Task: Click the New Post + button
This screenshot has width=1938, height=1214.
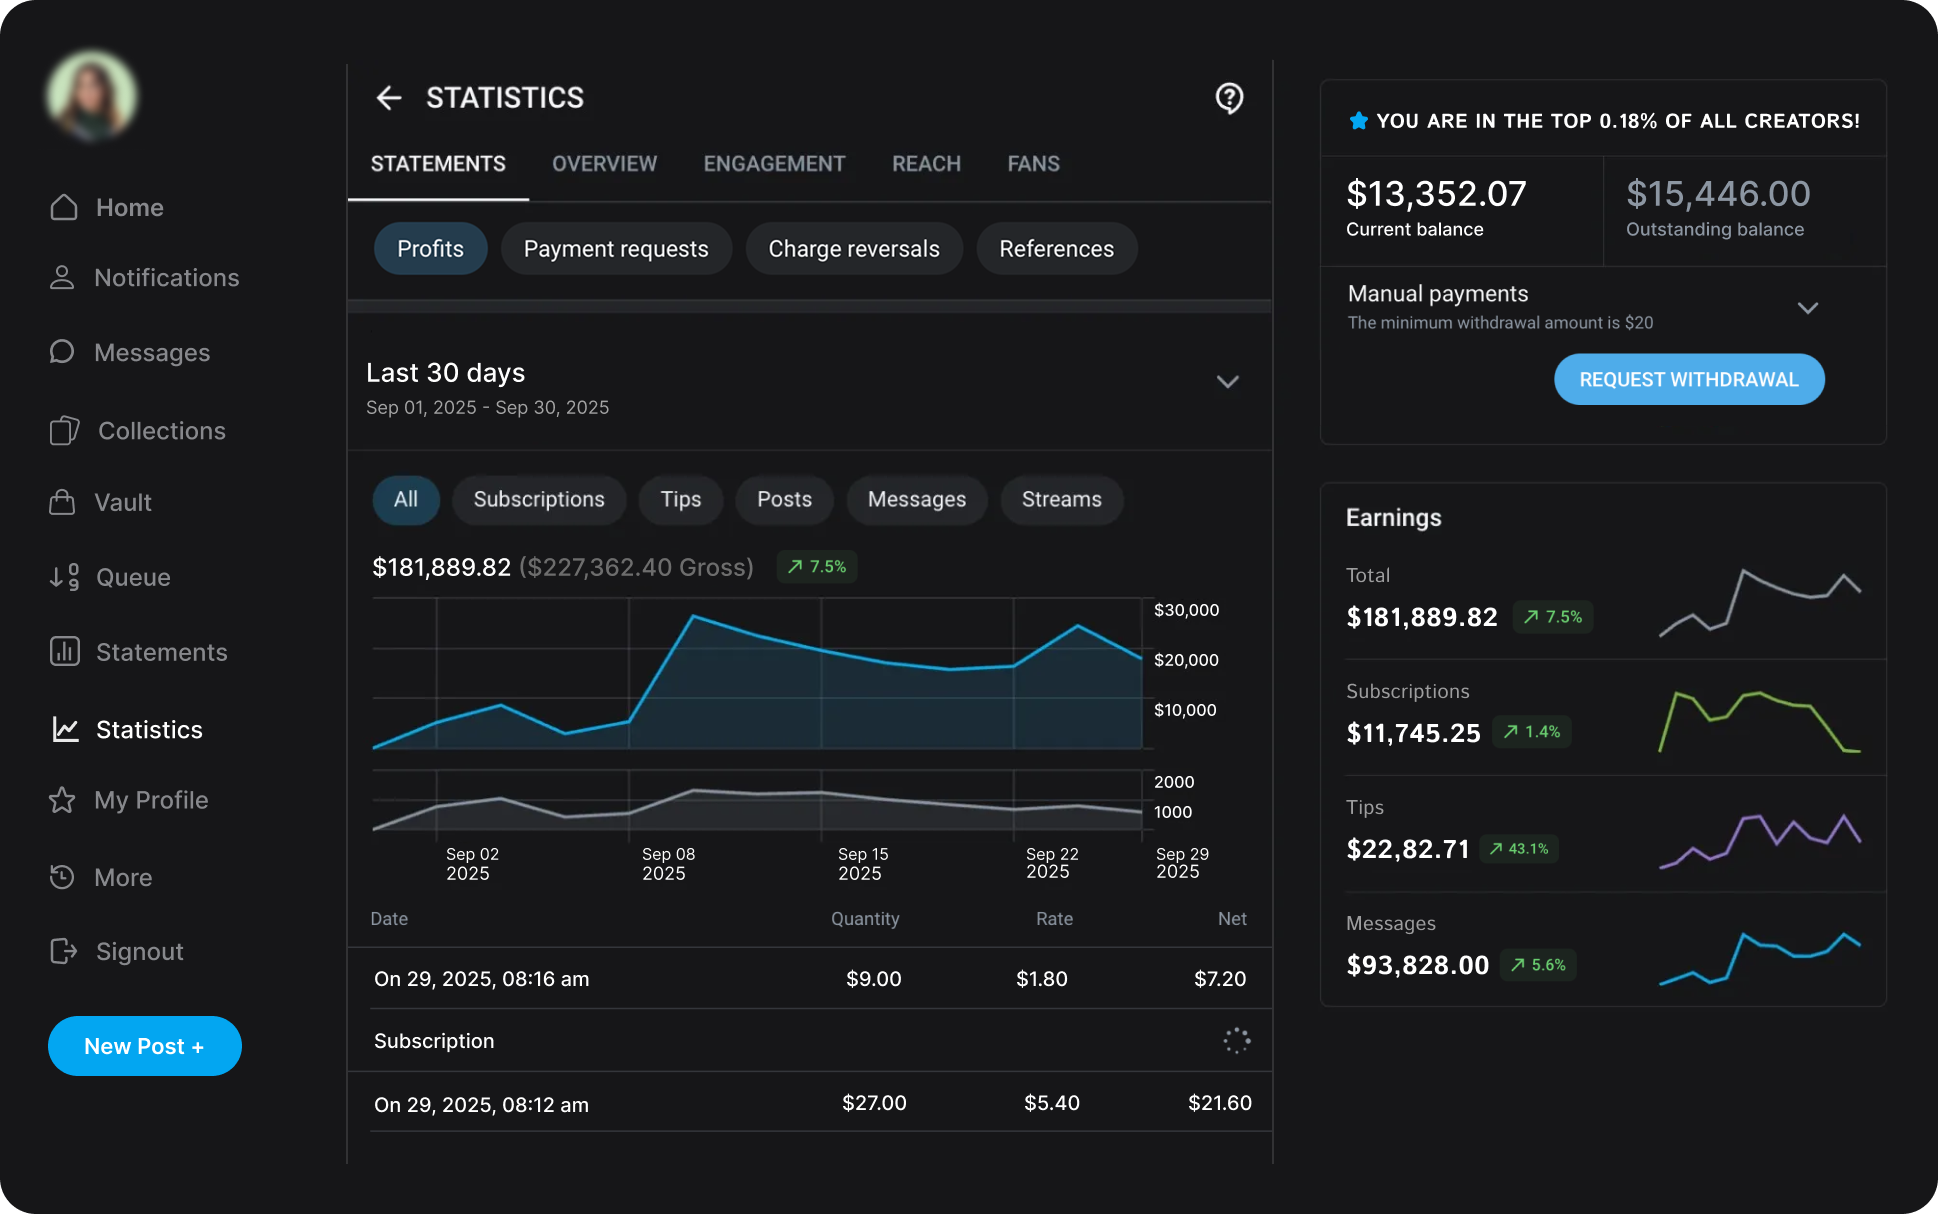Action: (x=144, y=1046)
